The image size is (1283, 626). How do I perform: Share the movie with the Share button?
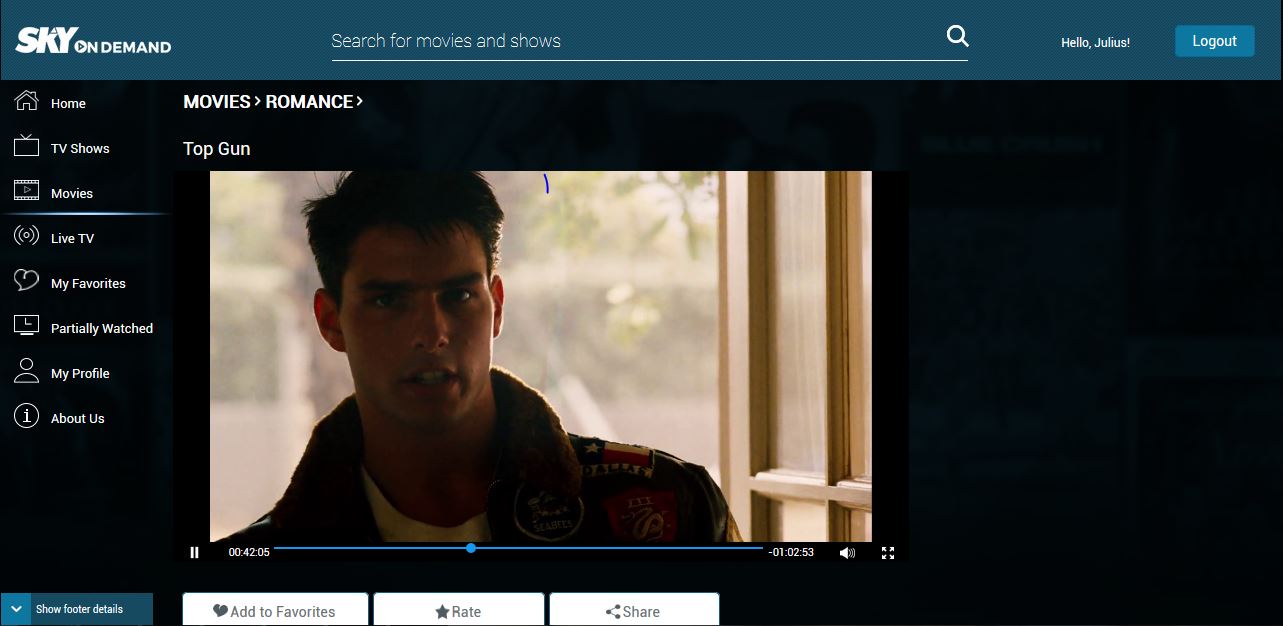634,611
